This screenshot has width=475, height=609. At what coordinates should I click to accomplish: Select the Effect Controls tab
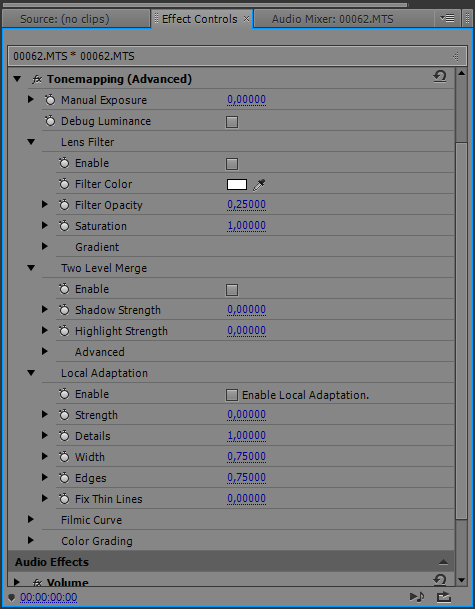point(200,19)
